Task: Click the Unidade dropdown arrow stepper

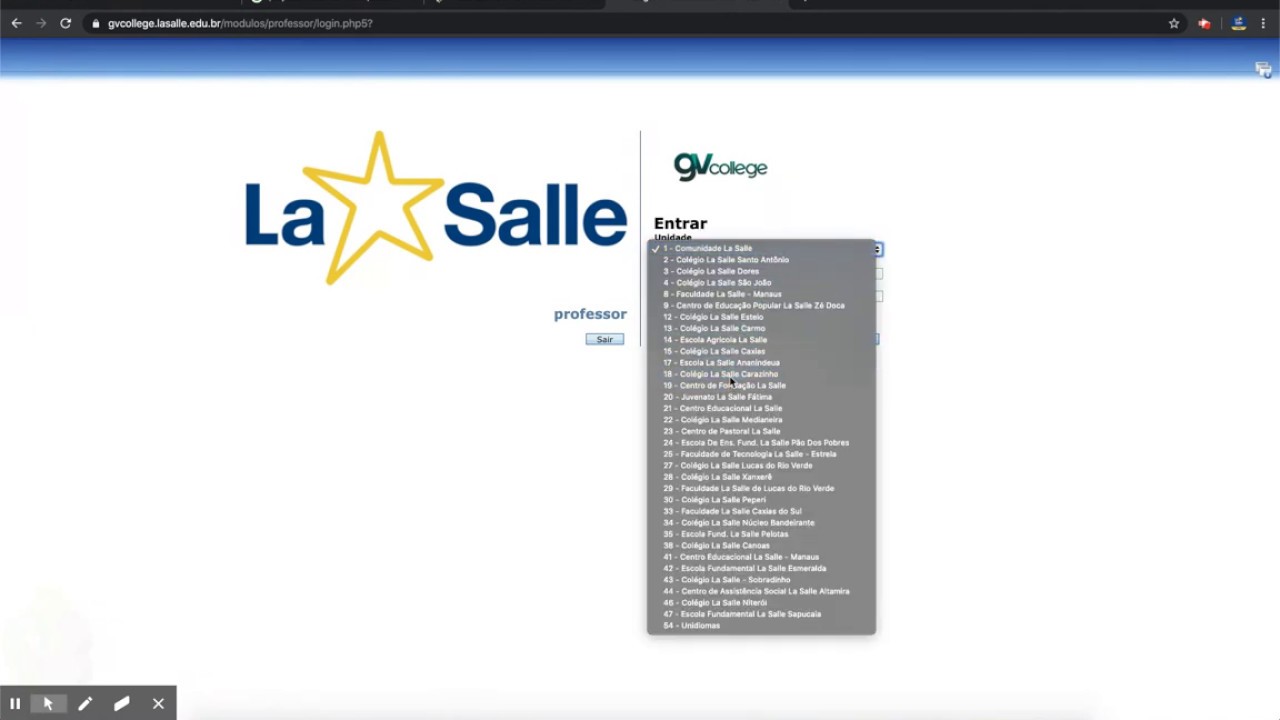Action: click(x=878, y=249)
